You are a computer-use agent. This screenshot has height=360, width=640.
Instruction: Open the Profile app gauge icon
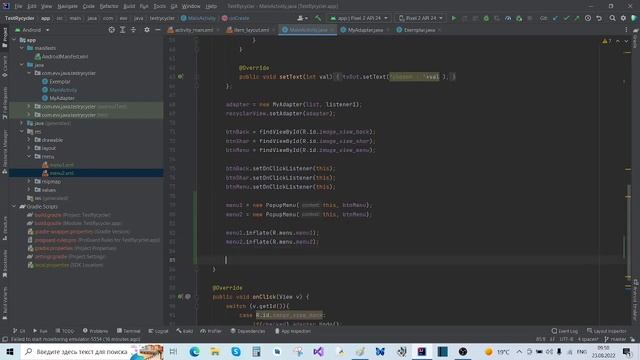508,18
